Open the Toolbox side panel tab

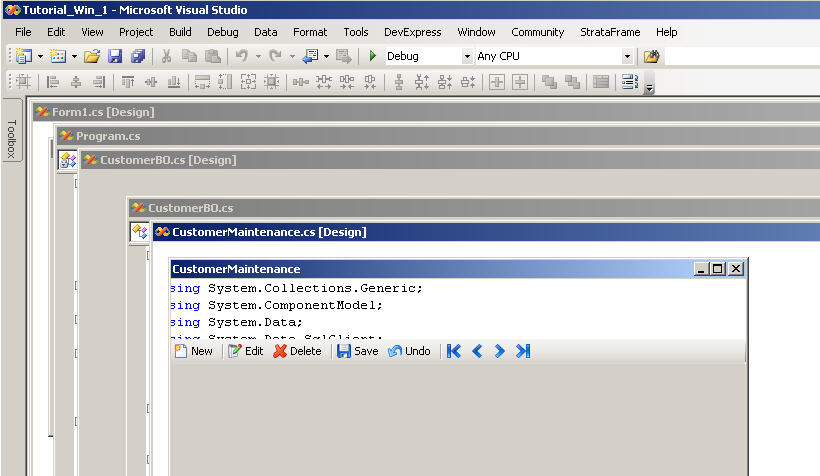[11, 139]
